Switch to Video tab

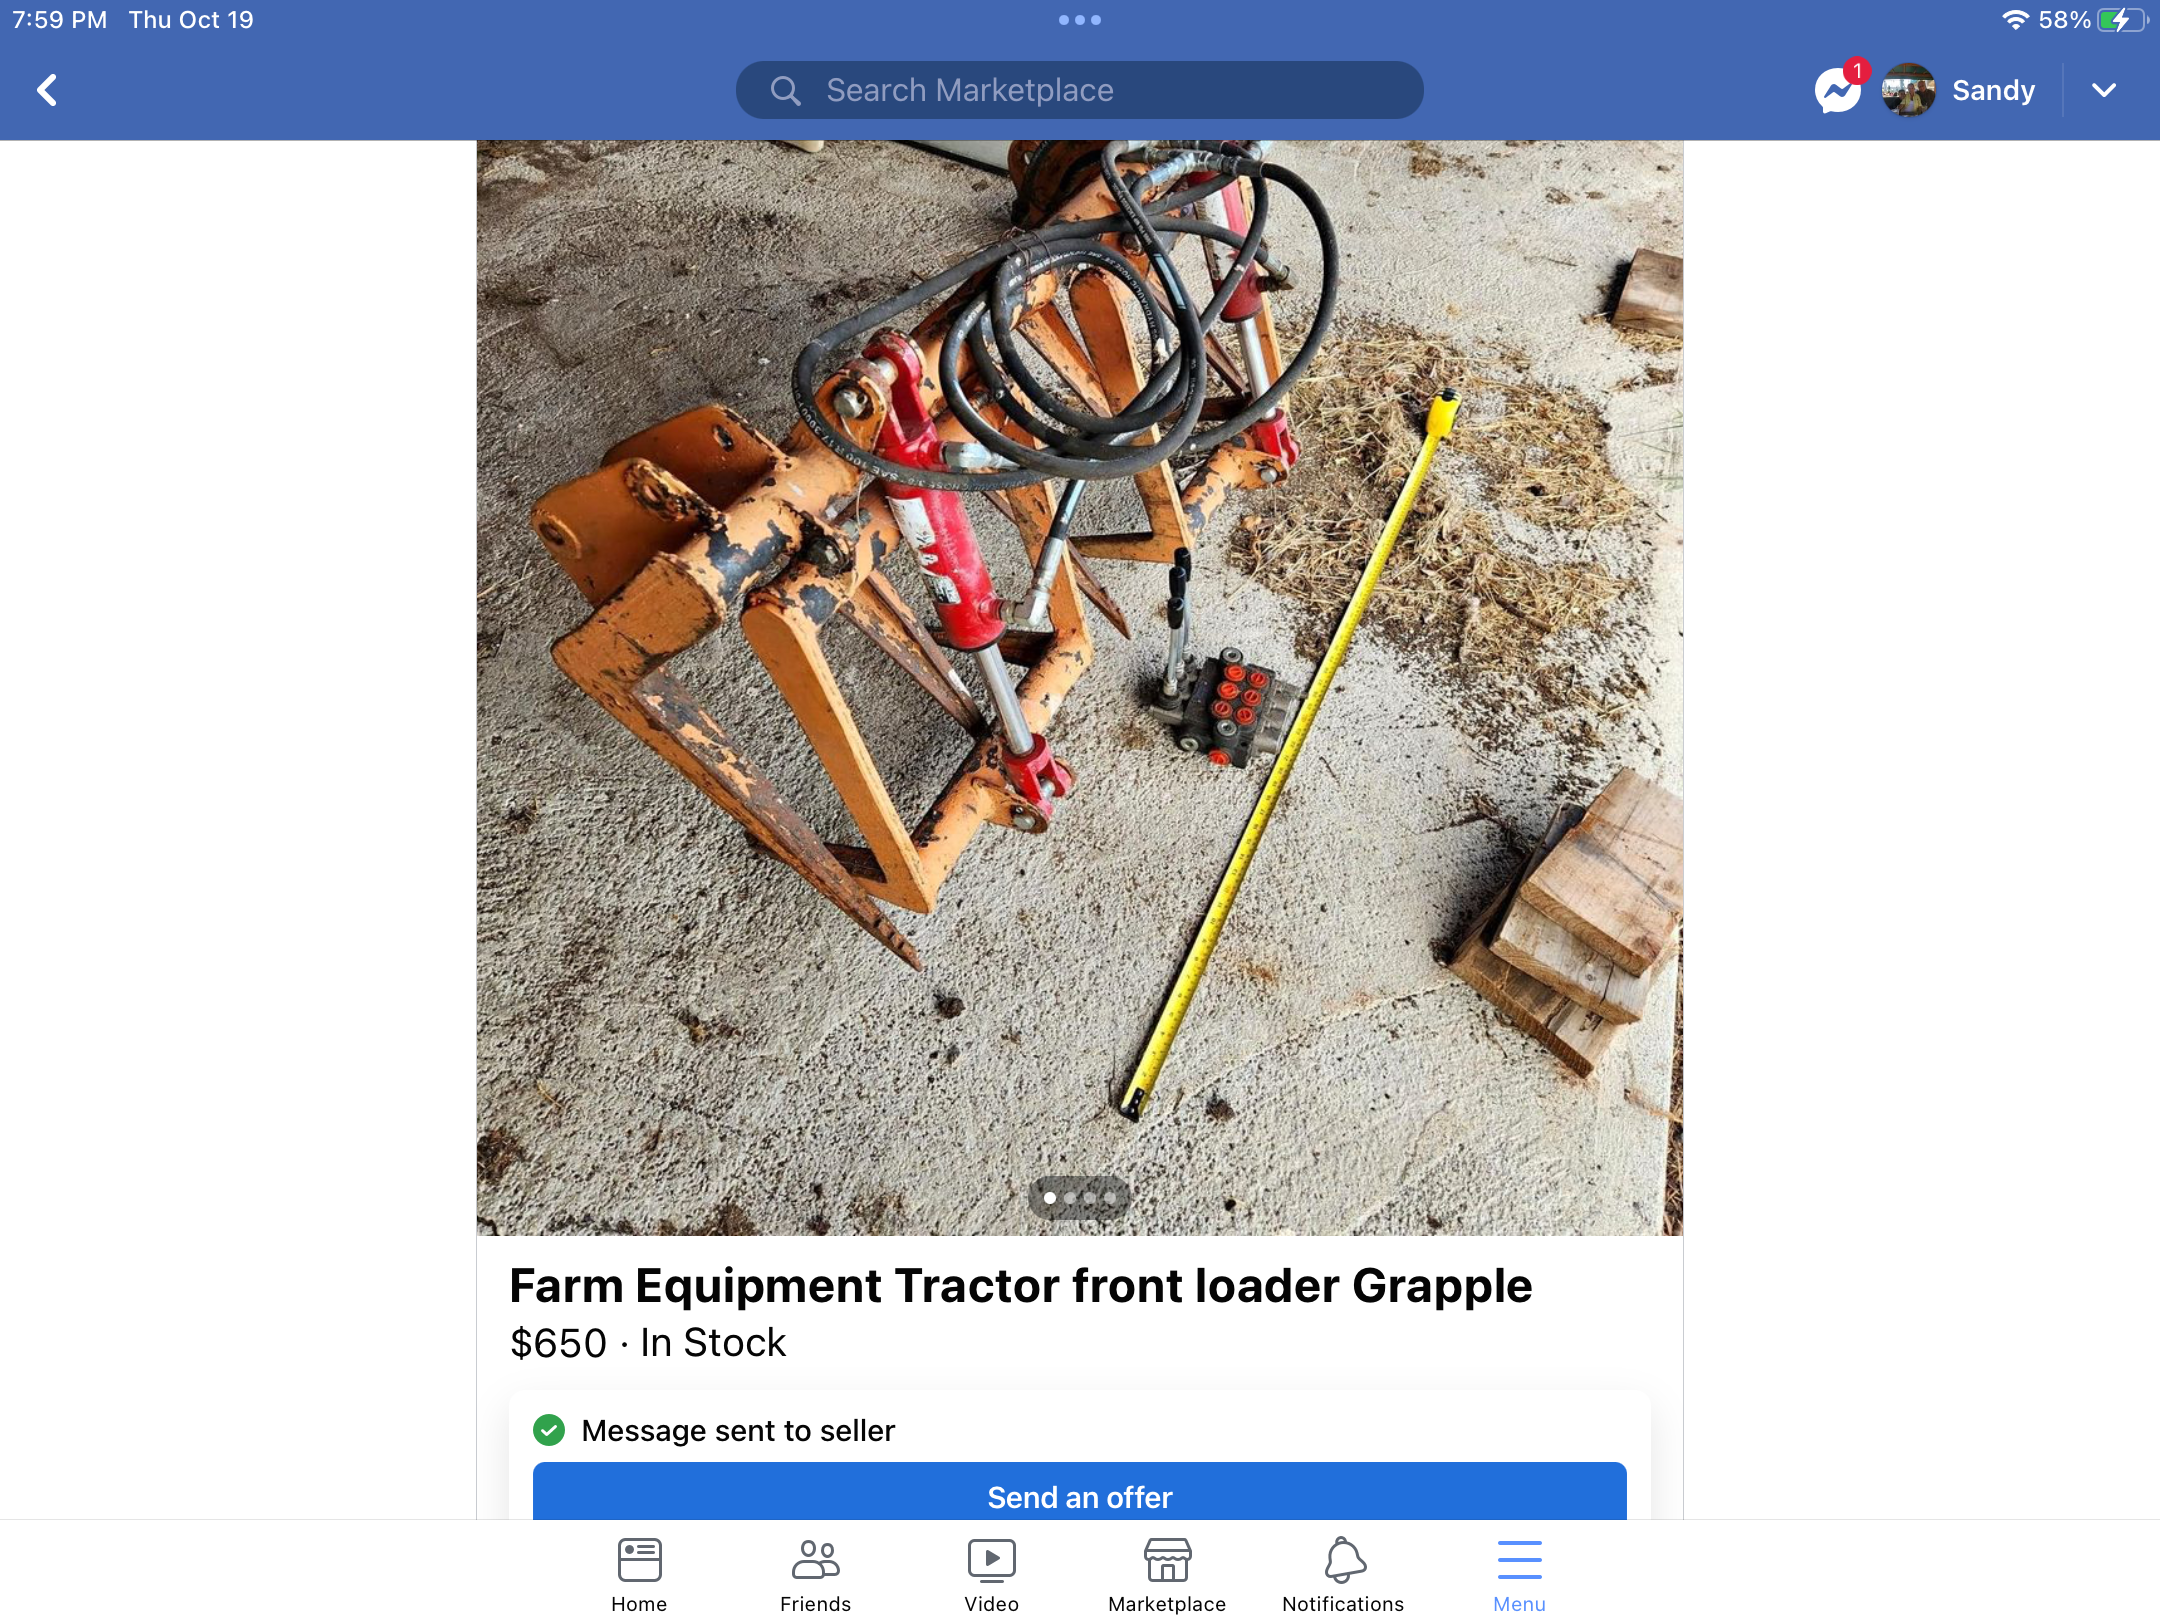[x=991, y=1574]
